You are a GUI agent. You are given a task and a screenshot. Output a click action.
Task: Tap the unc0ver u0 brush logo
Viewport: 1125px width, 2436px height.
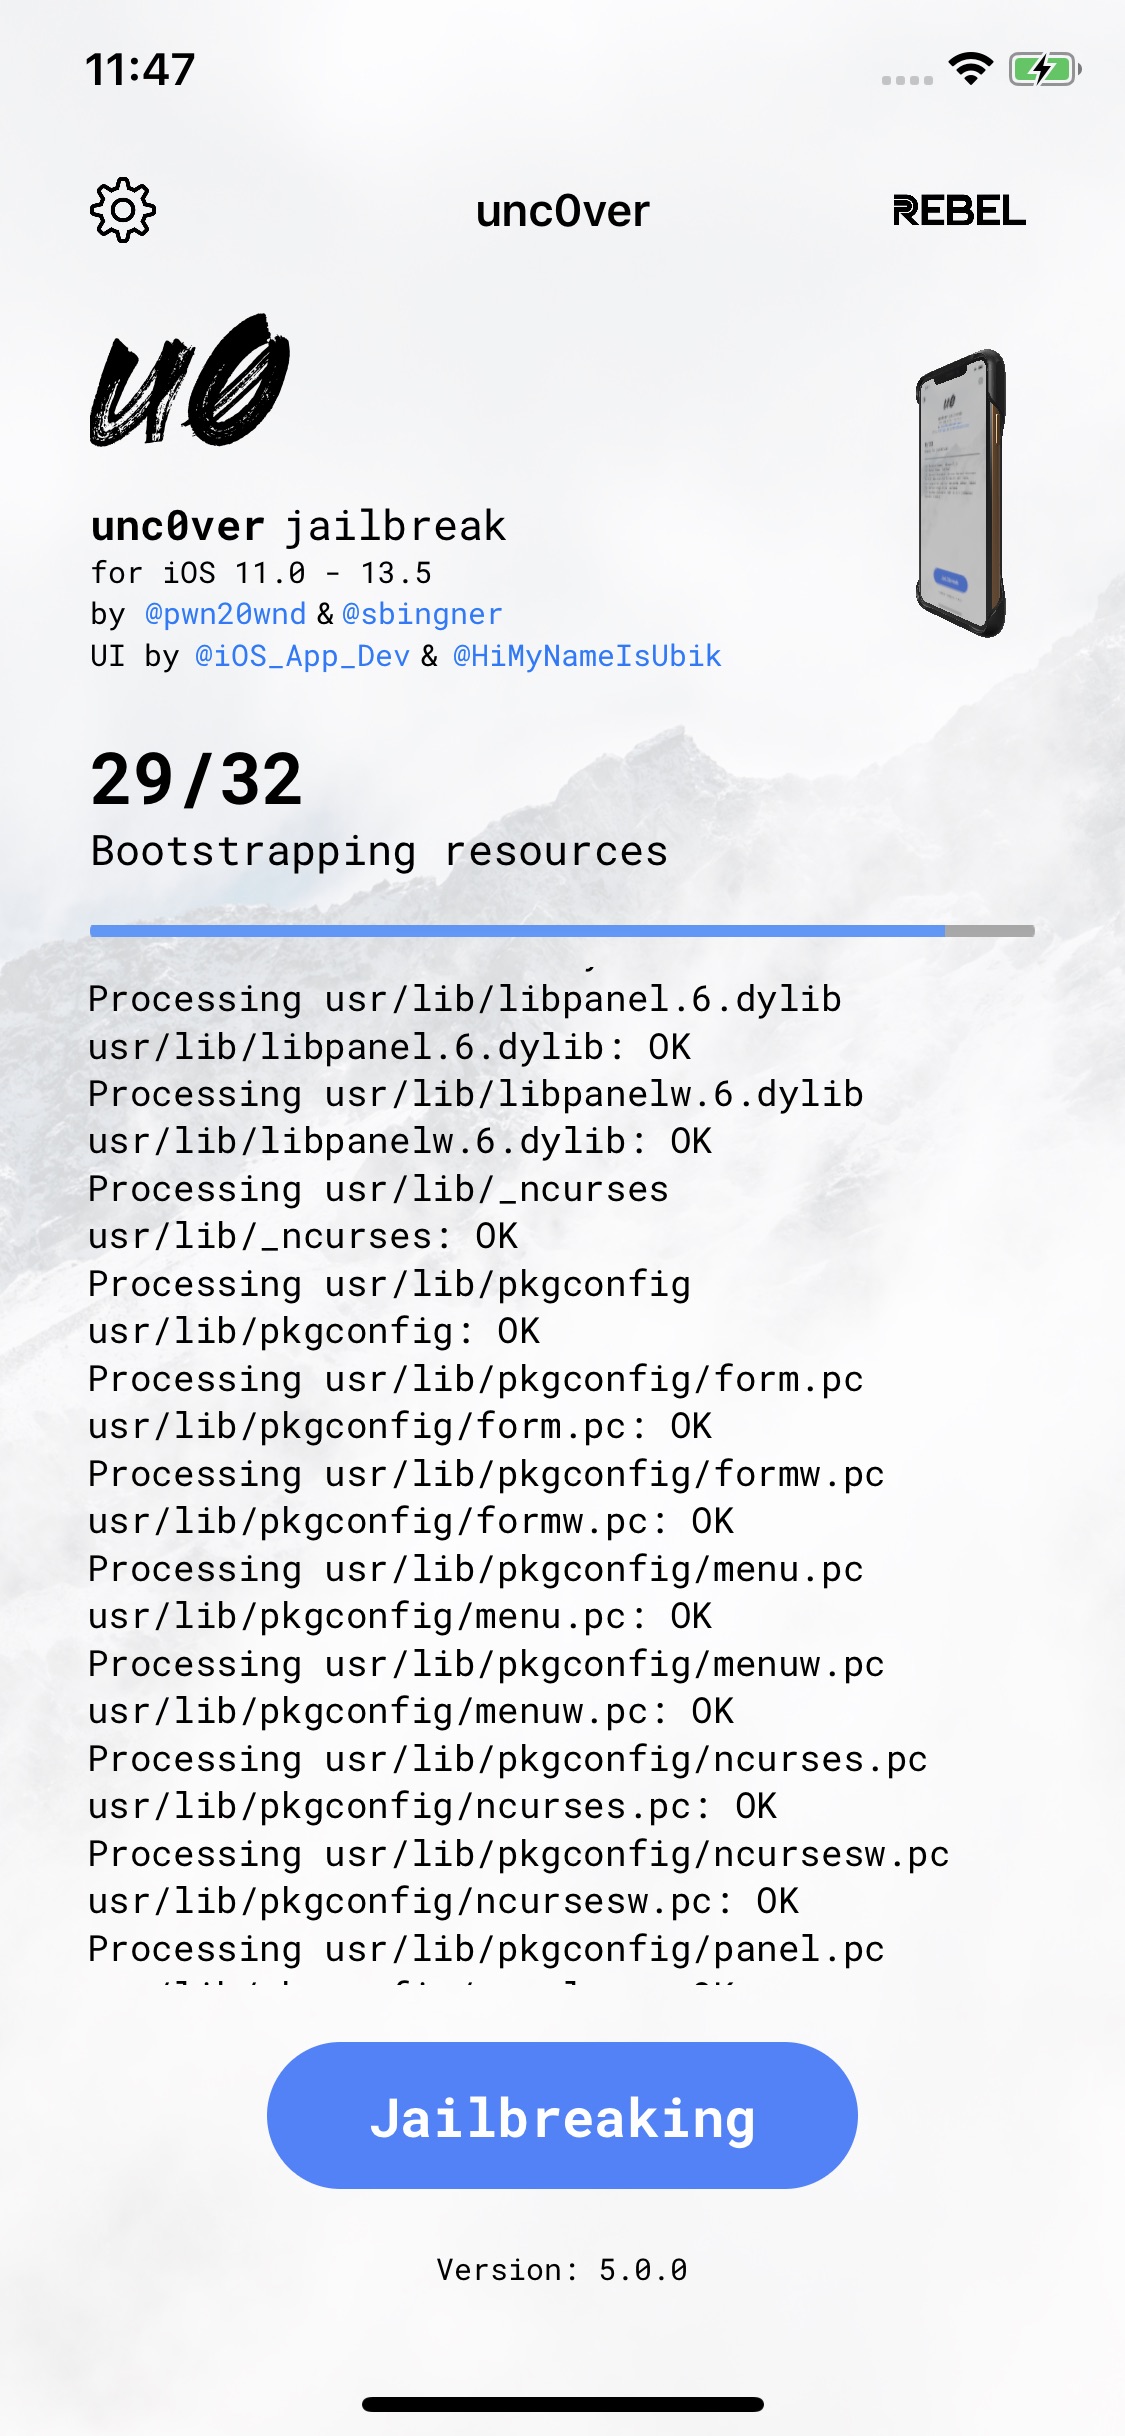coord(190,380)
